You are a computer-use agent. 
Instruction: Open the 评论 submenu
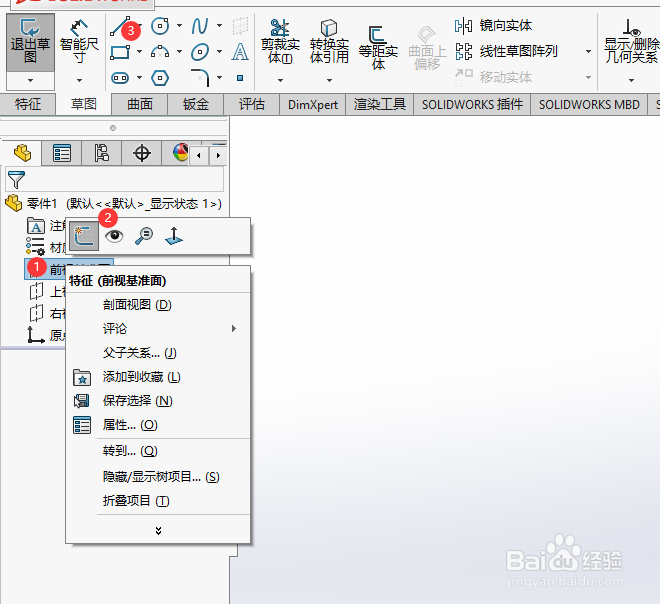pyautogui.click(x=158, y=328)
